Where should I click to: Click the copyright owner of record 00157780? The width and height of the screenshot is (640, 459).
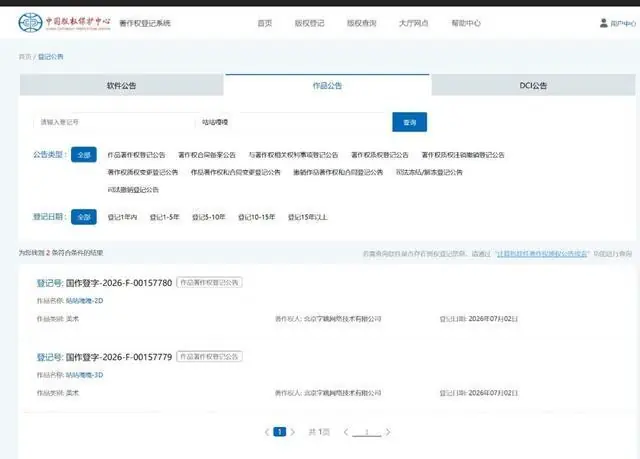342,319
